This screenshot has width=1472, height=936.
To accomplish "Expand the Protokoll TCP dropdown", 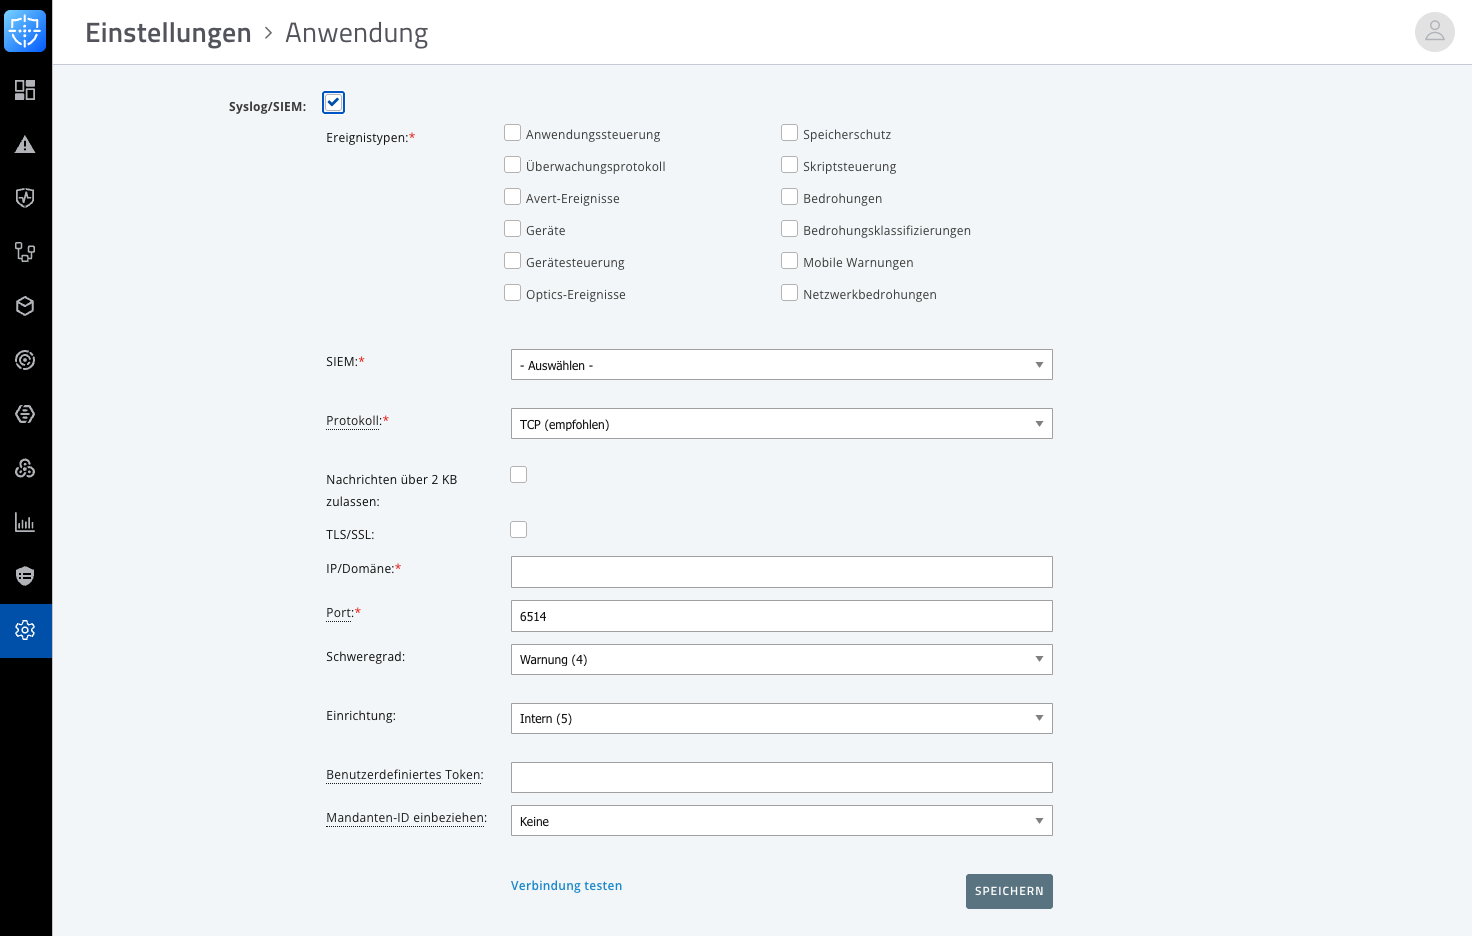I will coord(781,424).
